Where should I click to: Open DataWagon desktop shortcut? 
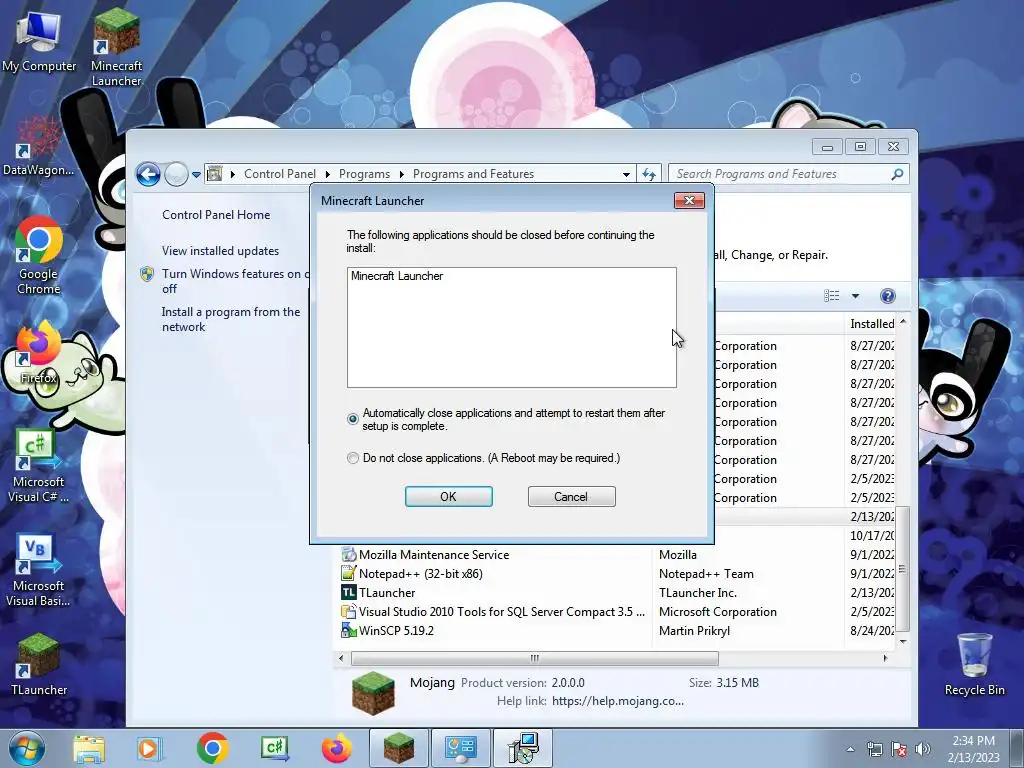click(x=39, y=145)
